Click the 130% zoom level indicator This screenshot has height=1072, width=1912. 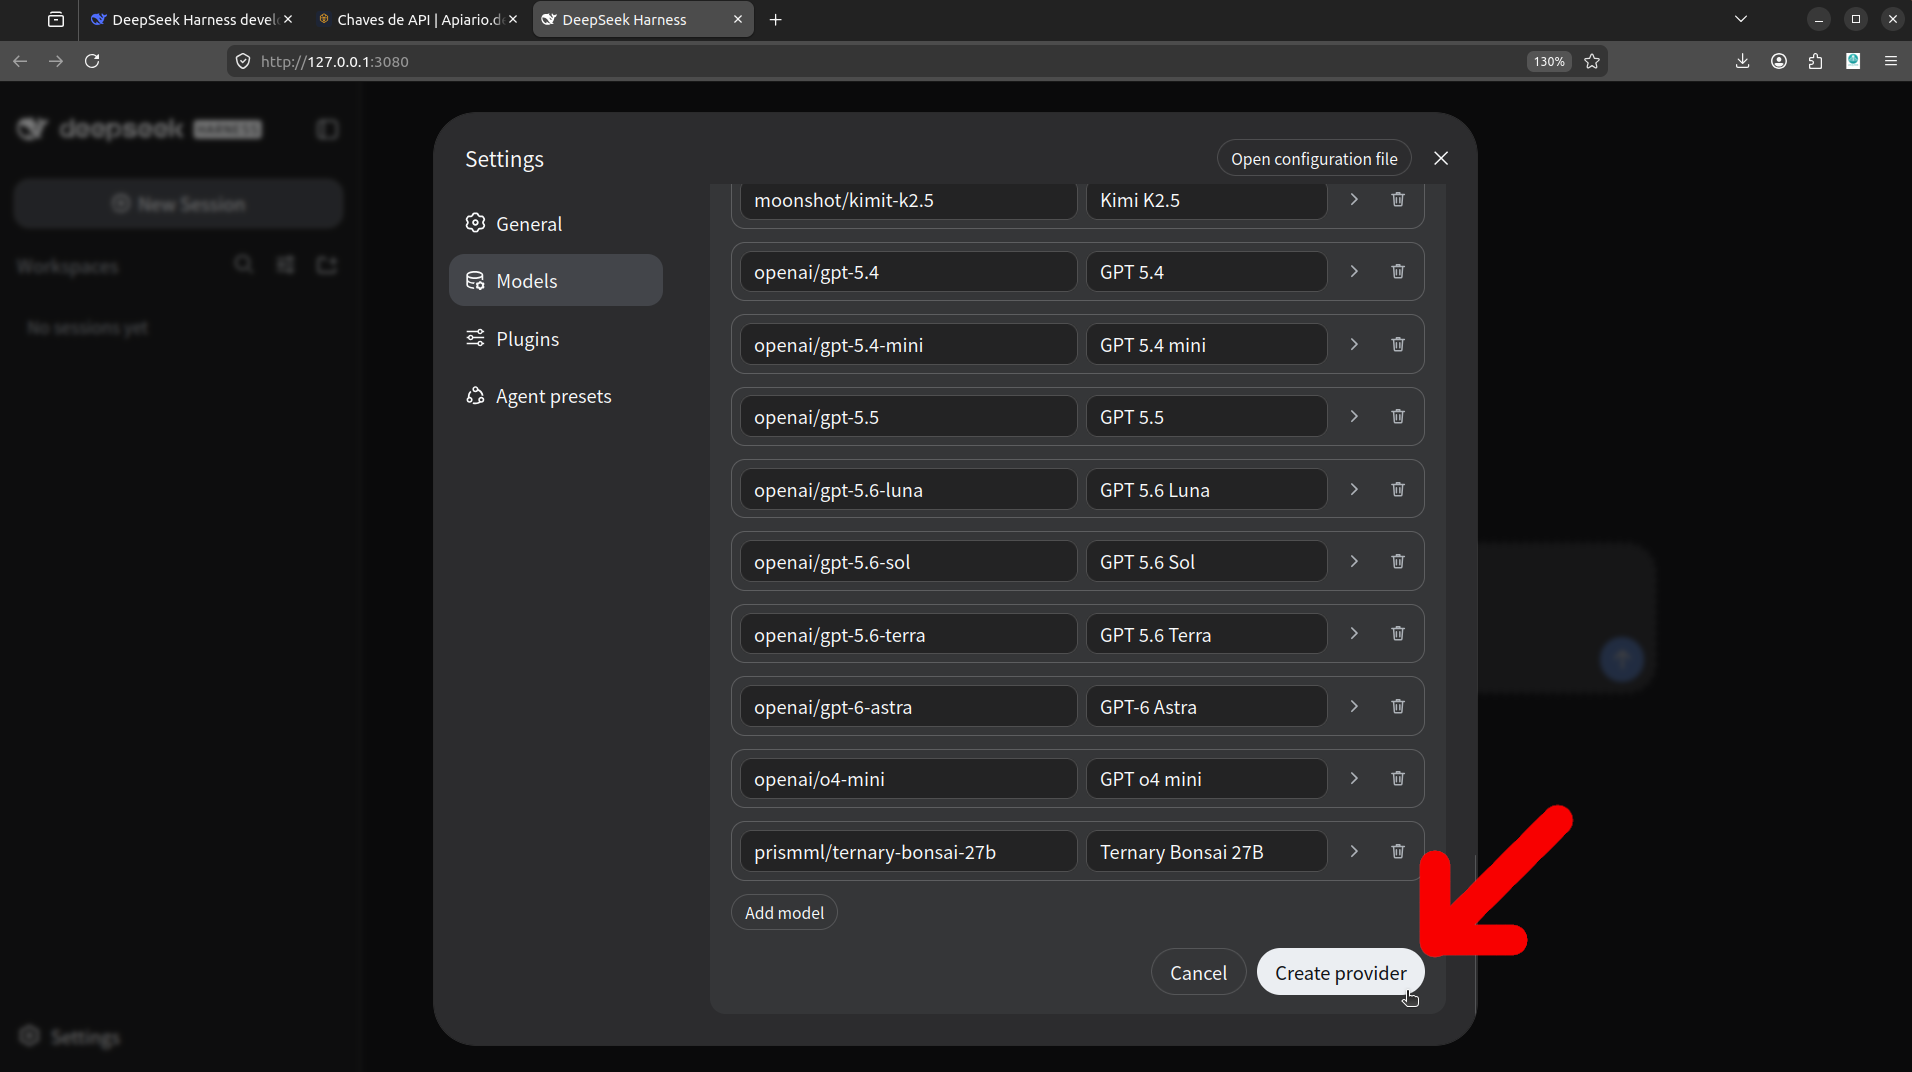[x=1549, y=61]
